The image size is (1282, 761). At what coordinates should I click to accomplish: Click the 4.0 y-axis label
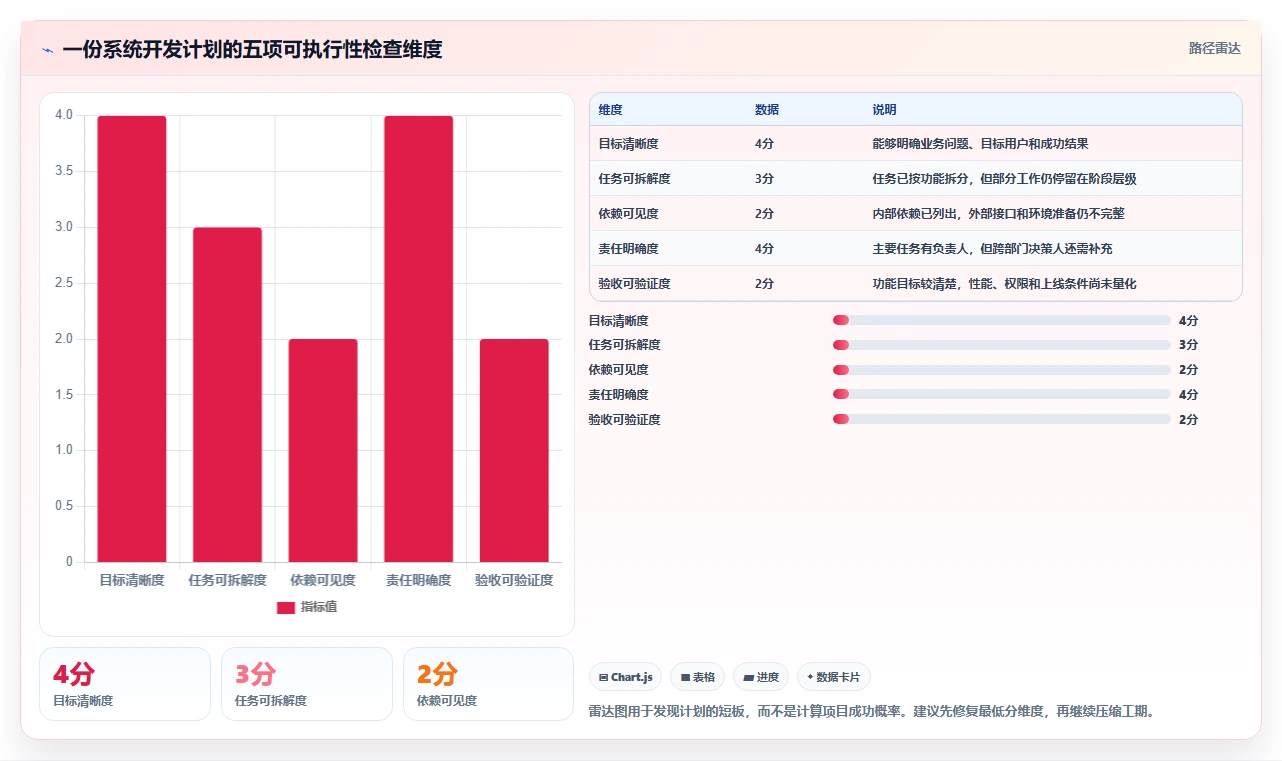point(64,115)
